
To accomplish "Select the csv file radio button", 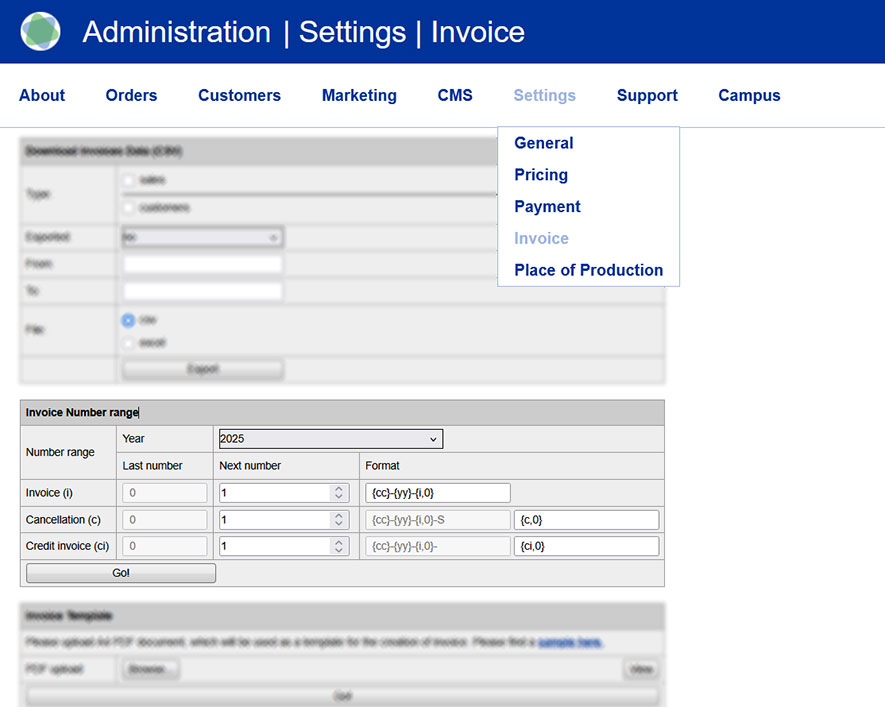I will (128, 321).
